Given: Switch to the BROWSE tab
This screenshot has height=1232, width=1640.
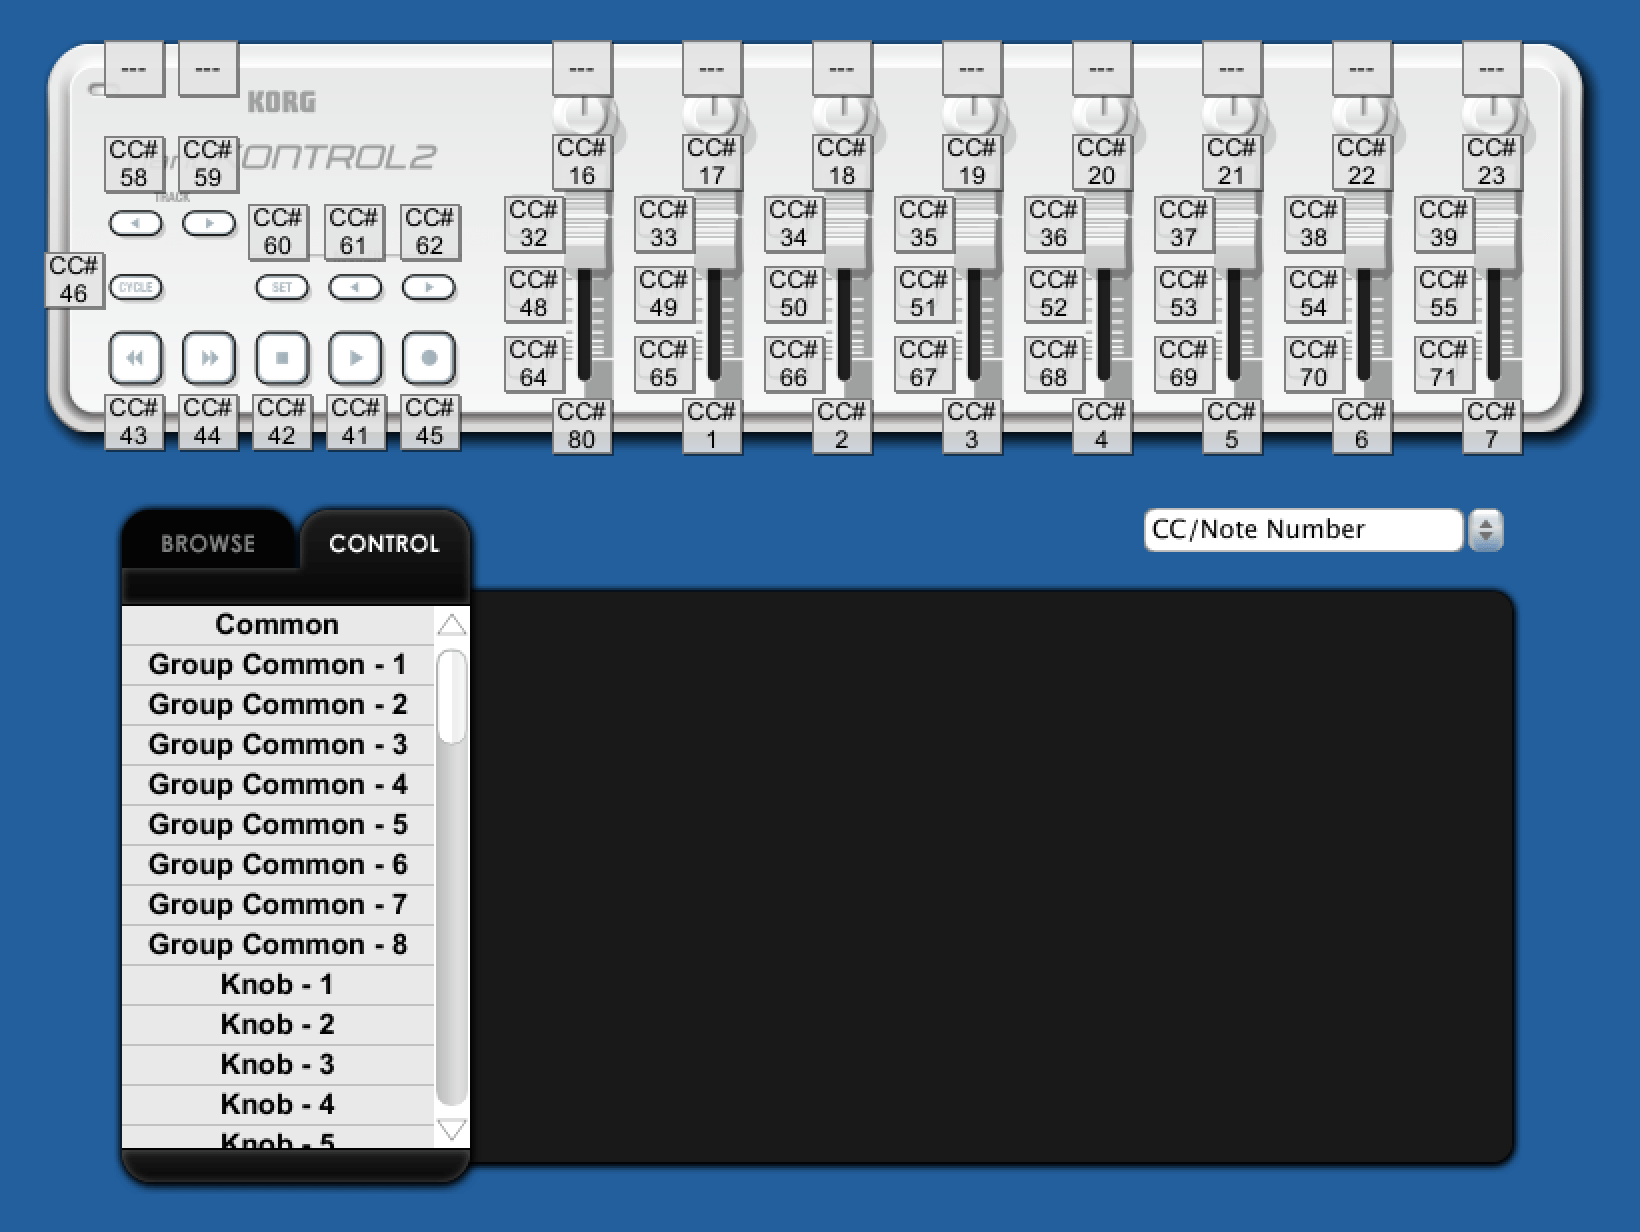Looking at the screenshot, I should tap(208, 543).
